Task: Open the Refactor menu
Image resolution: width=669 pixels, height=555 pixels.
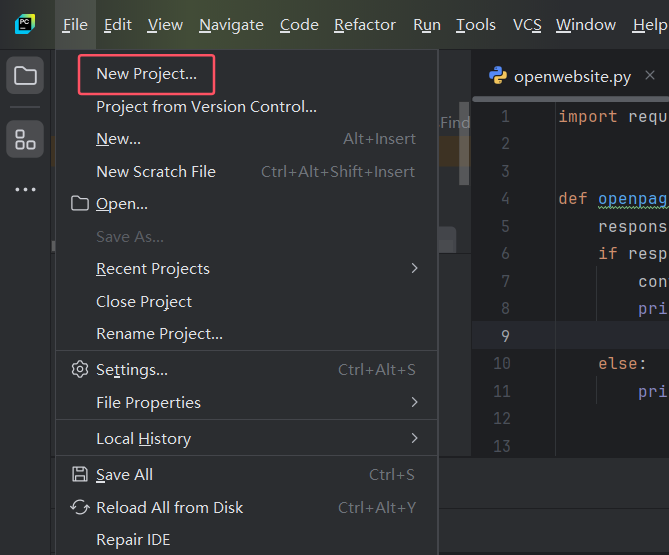Action: [364, 25]
